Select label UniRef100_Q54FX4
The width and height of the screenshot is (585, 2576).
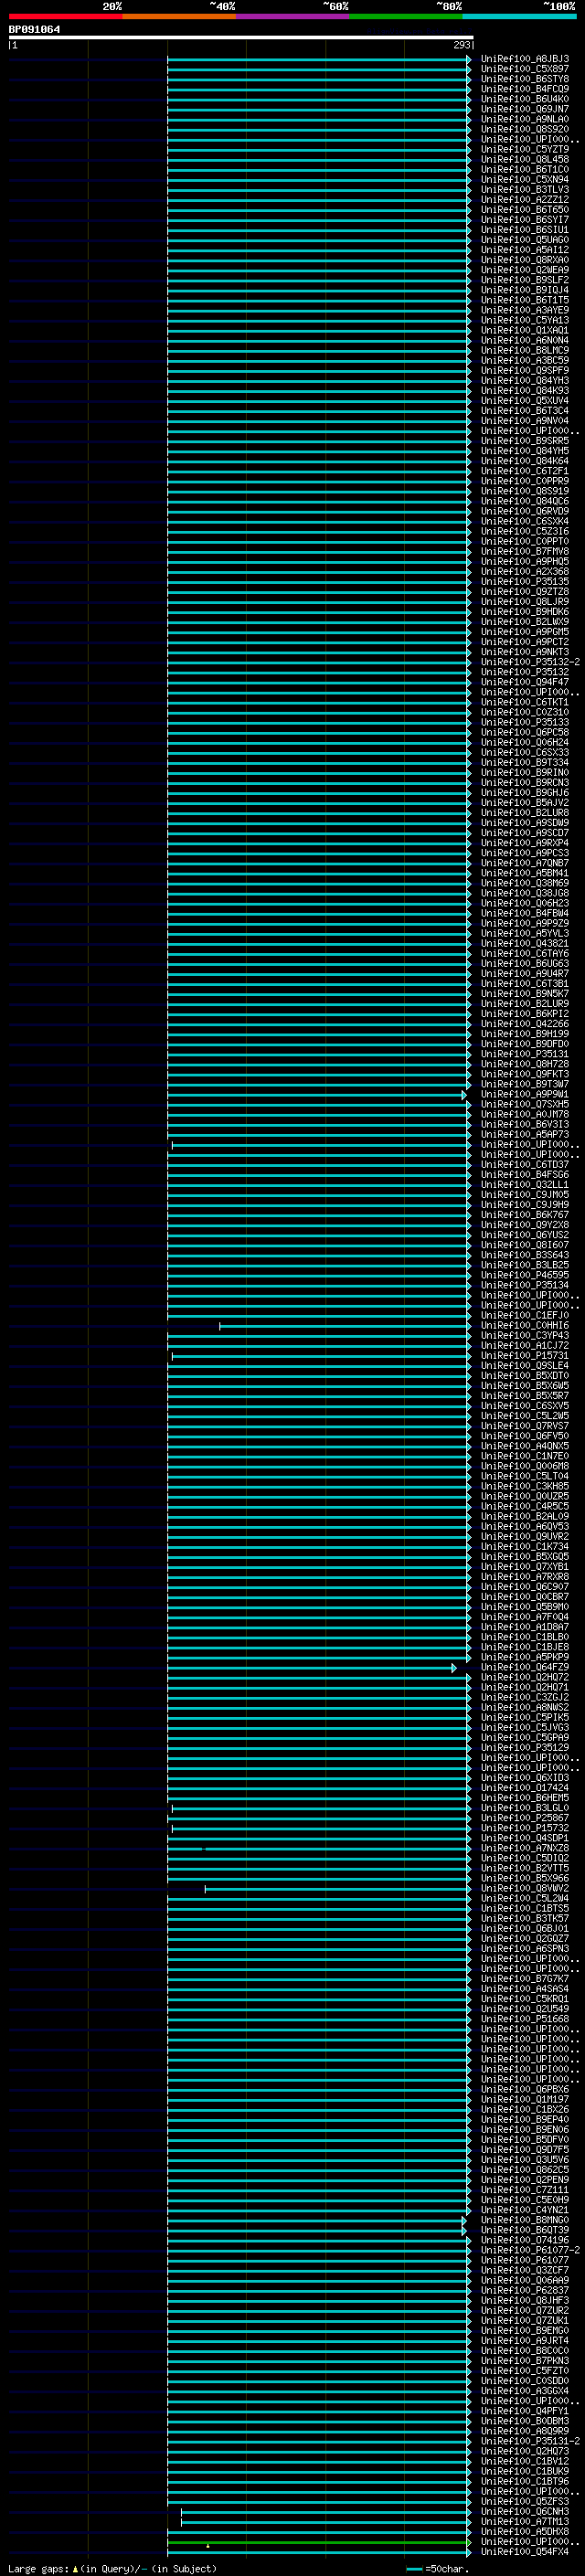[x=525, y=2551]
